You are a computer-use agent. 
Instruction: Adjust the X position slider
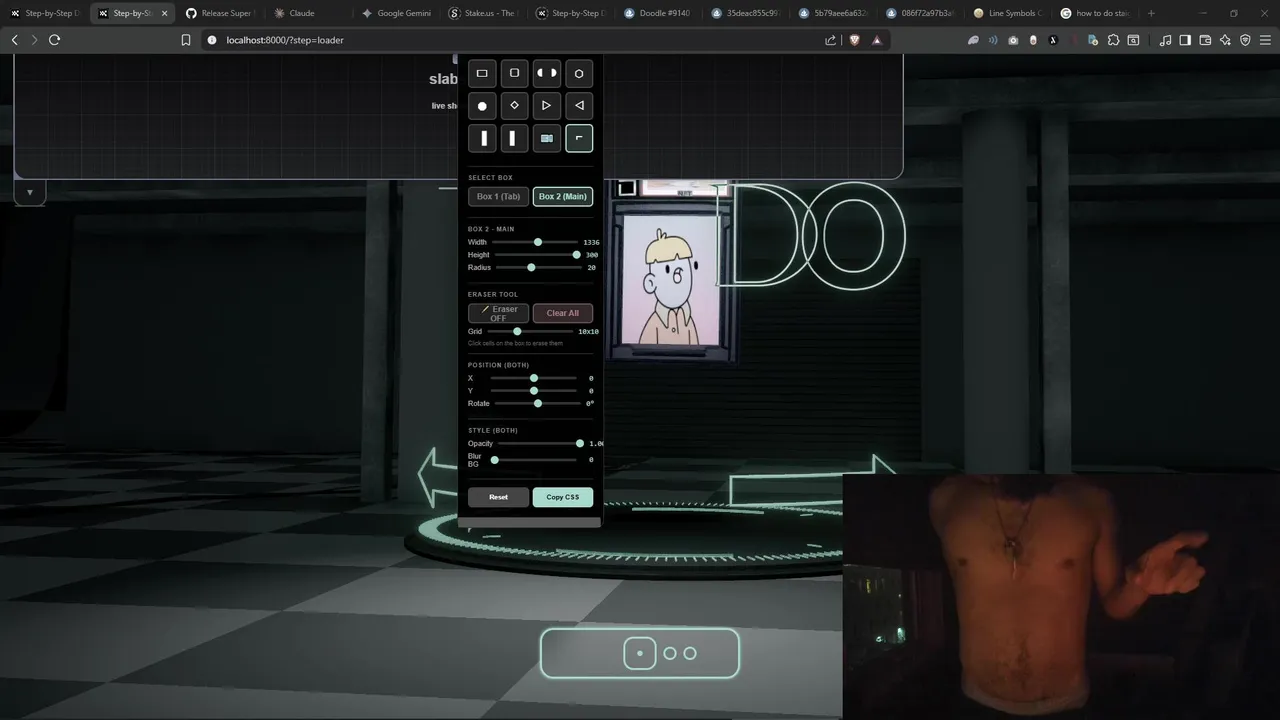coord(534,378)
